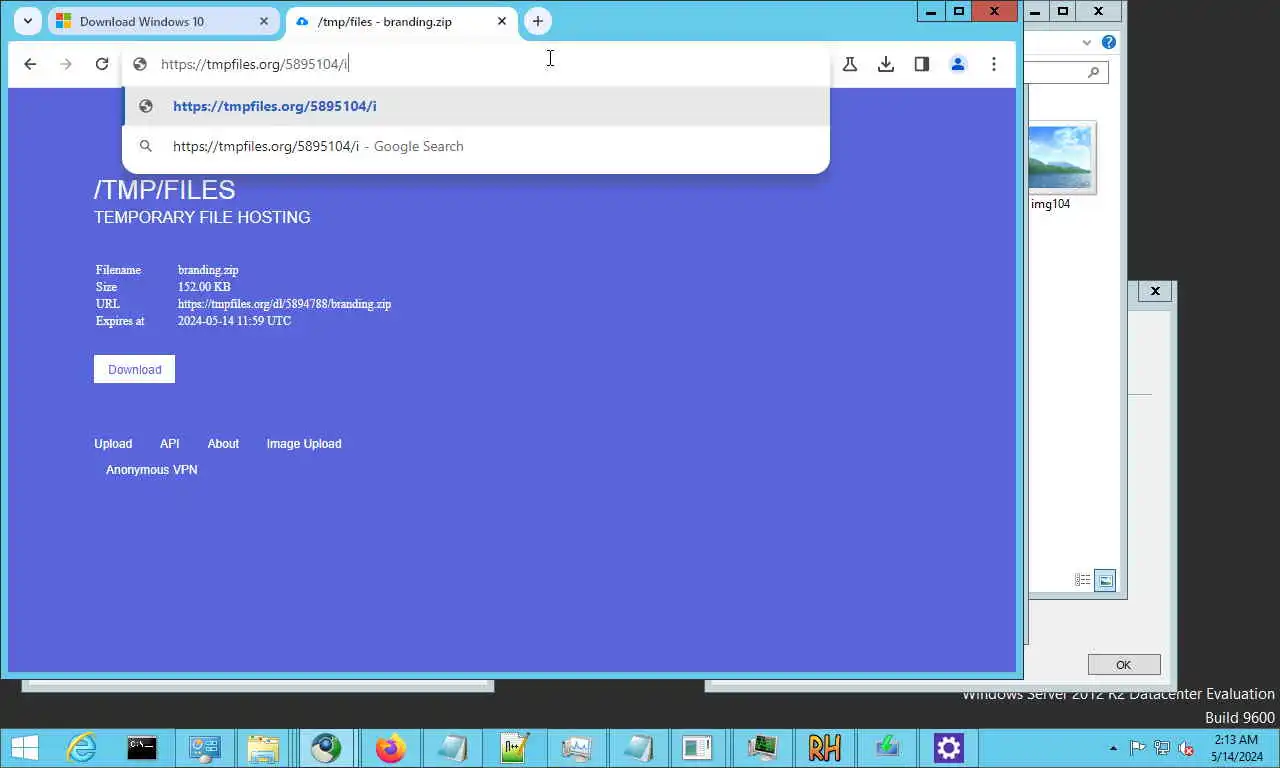This screenshot has width=1280, height=768.
Task: Switch Explorer to large icons view
Action: click(x=1105, y=580)
